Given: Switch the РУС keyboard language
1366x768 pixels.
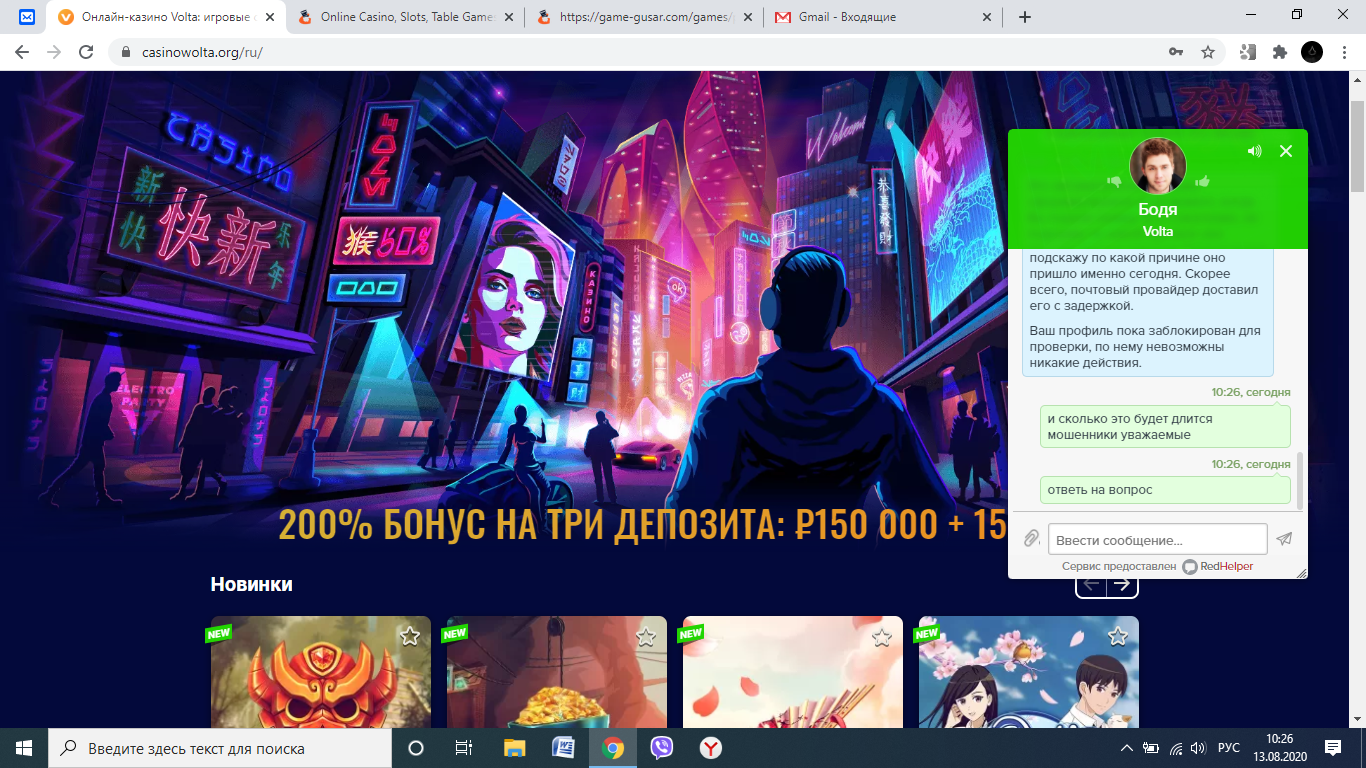Looking at the screenshot, I should coord(1229,748).
